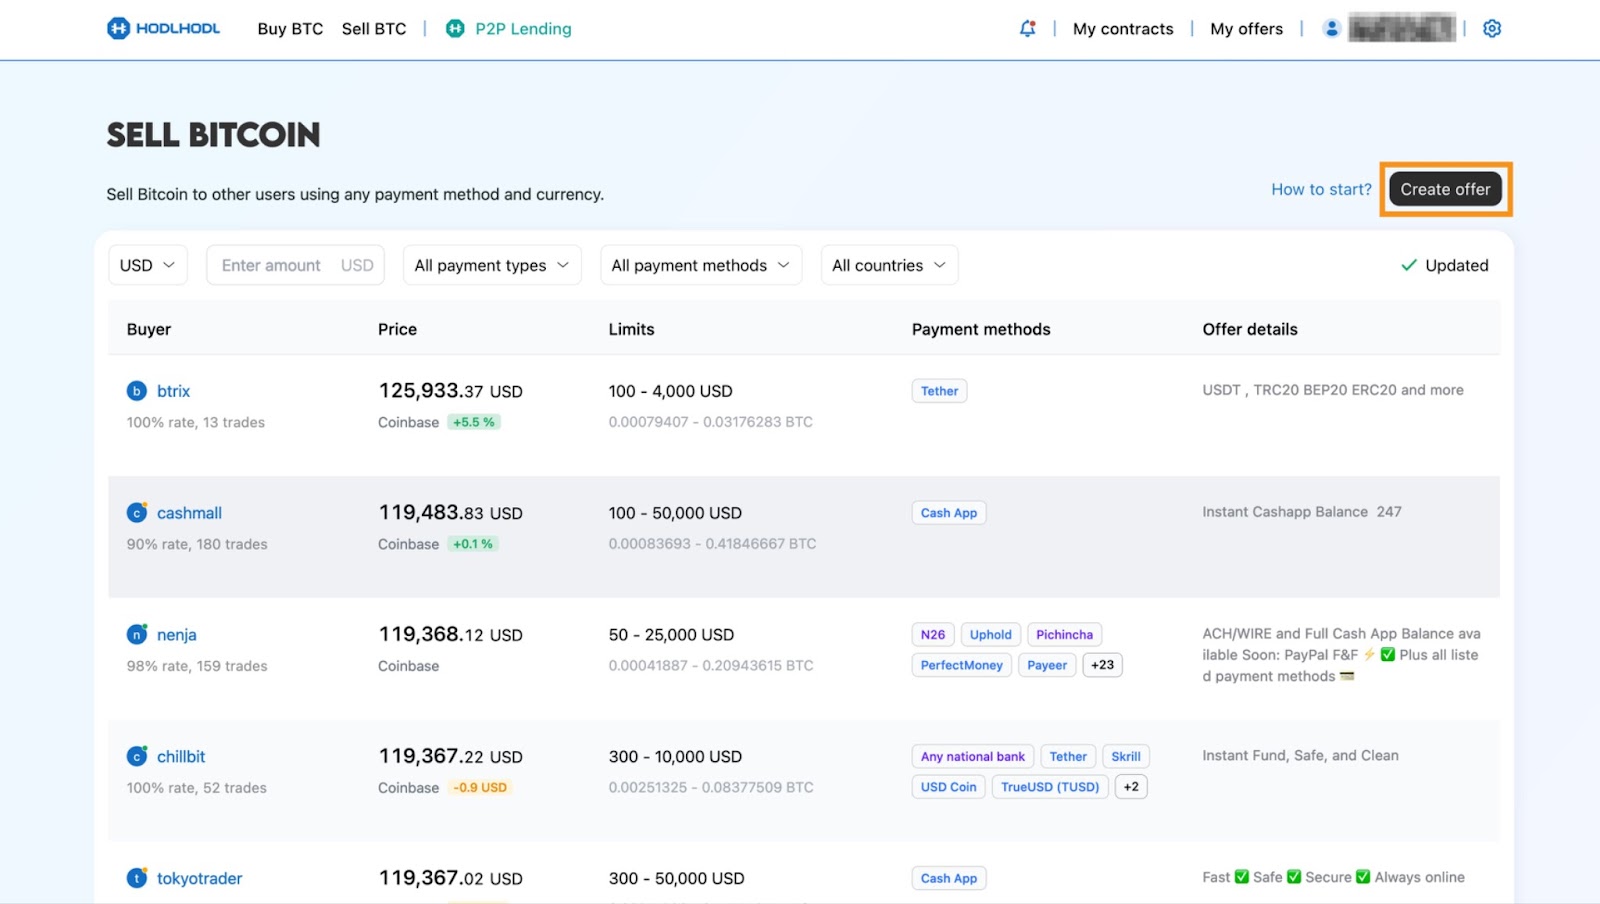Click the Price column header
The height and width of the screenshot is (904, 1600).
(x=397, y=329)
